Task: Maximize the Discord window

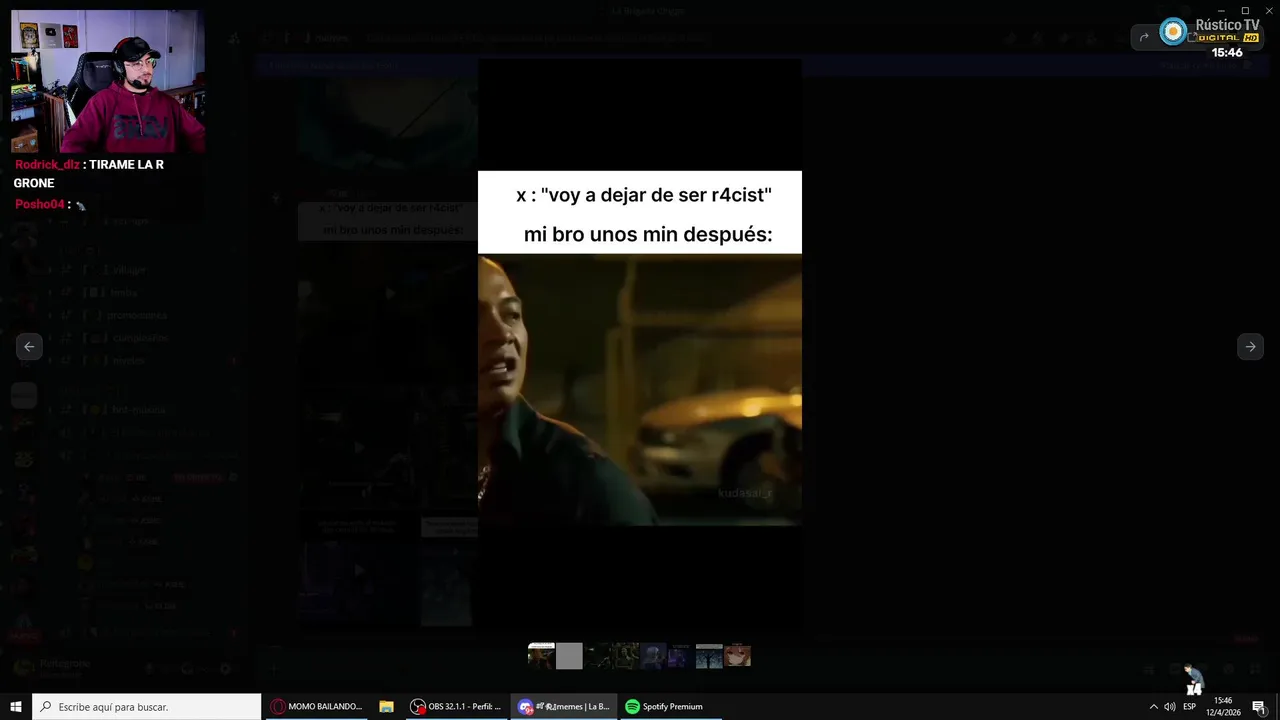Action: (1245, 10)
